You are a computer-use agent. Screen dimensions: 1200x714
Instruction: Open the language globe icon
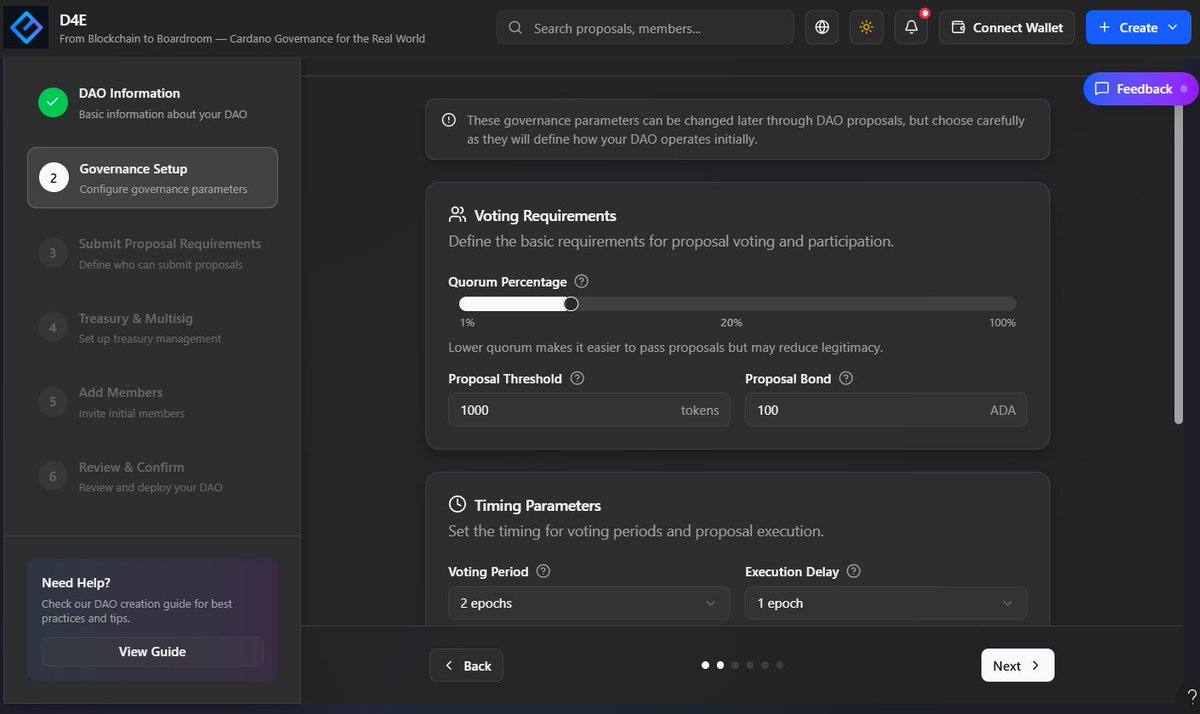pos(822,27)
